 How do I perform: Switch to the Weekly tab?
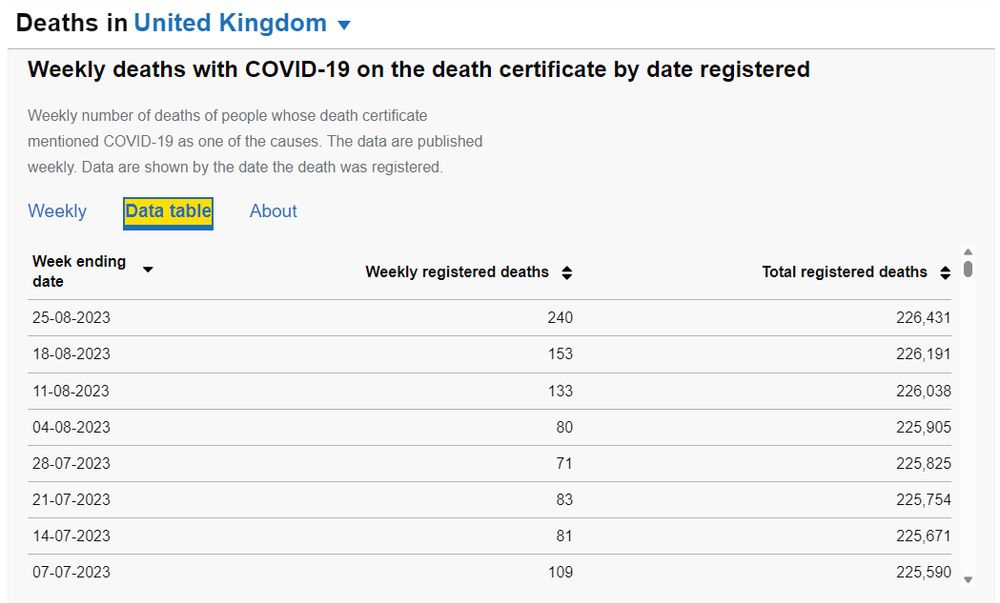(x=57, y=211)
